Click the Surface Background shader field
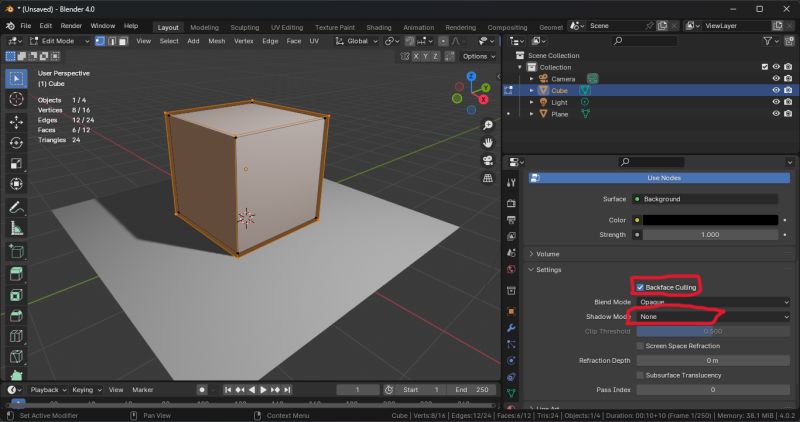The width and height of the screenshot is (800, 422). tap(705, 199)
